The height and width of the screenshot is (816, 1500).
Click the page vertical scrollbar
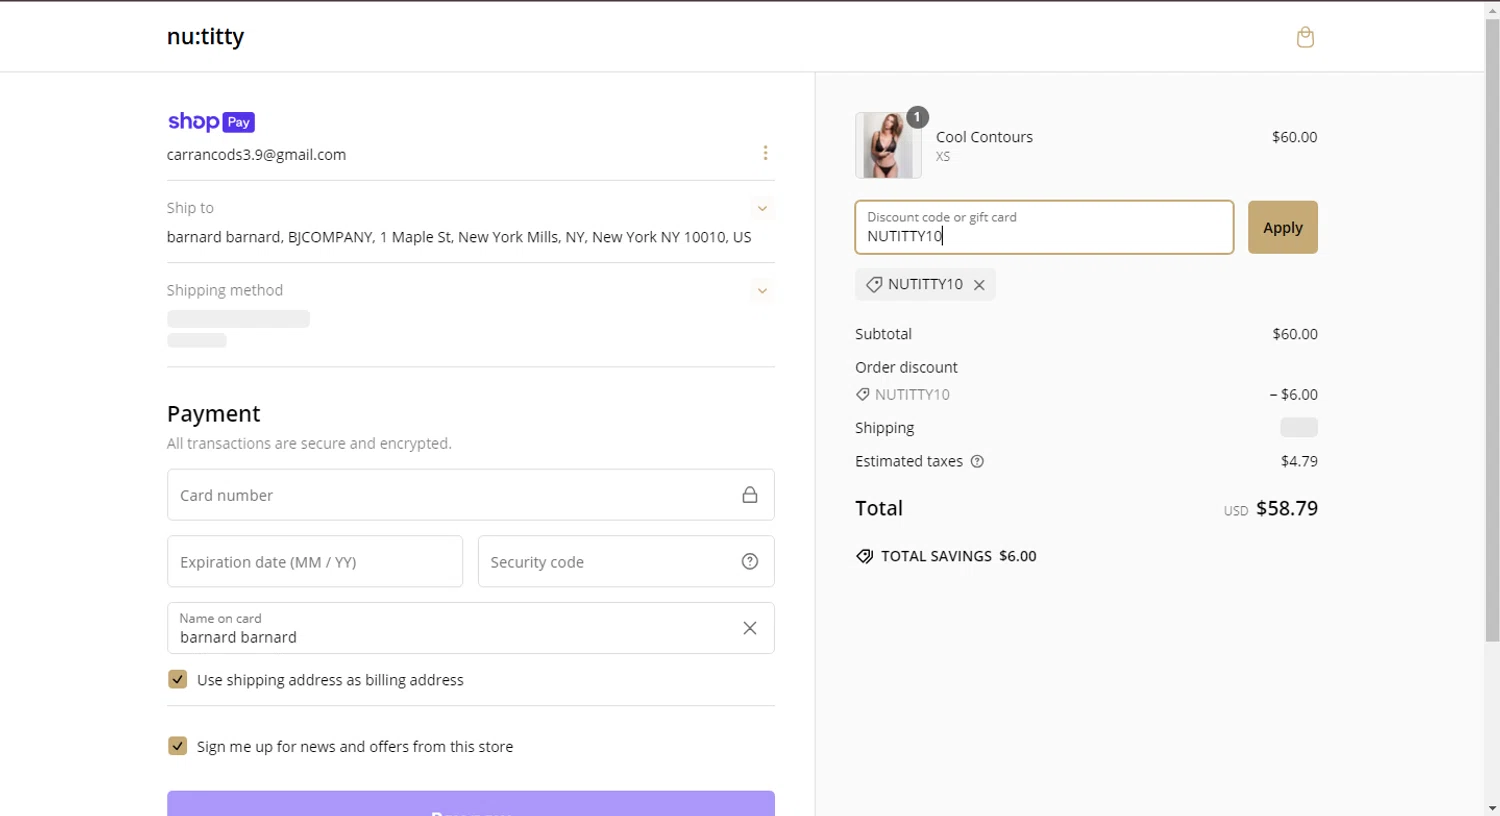coord(1492,330)
